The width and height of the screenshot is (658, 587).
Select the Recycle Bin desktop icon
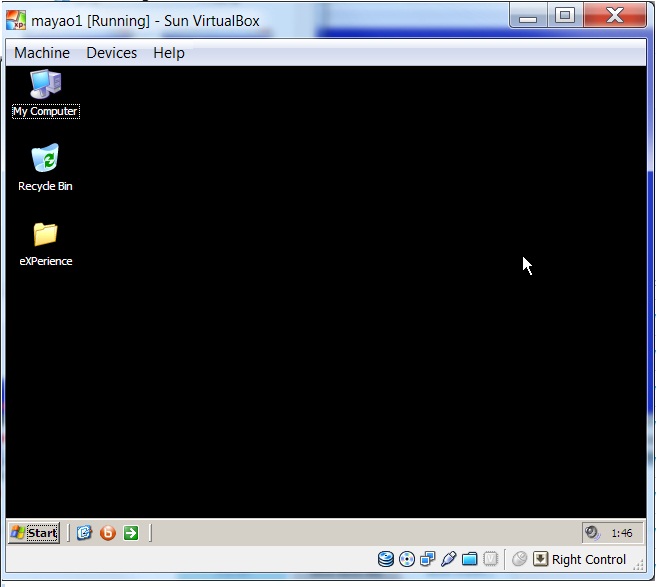click(x=45, y=160)
